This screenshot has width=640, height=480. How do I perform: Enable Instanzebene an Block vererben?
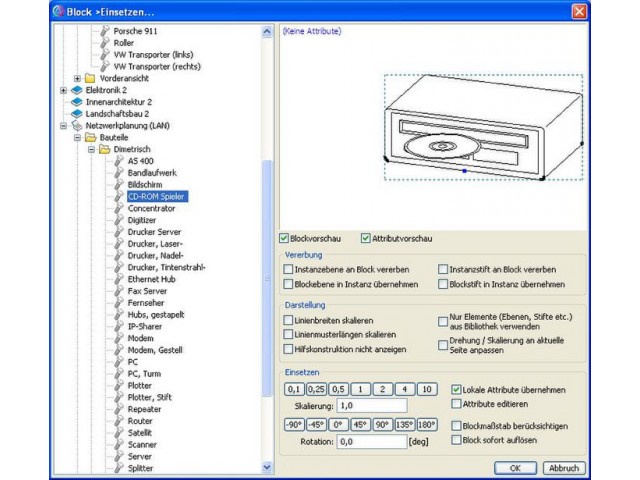(288, 269)
